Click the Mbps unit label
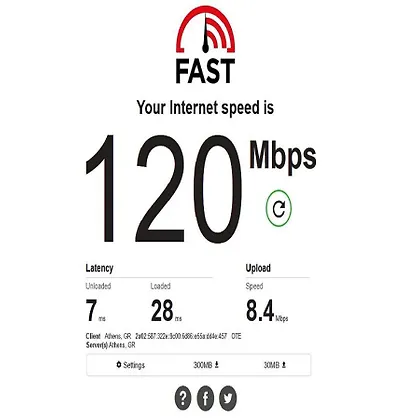The image size is (420, 420). click(283, 156)
